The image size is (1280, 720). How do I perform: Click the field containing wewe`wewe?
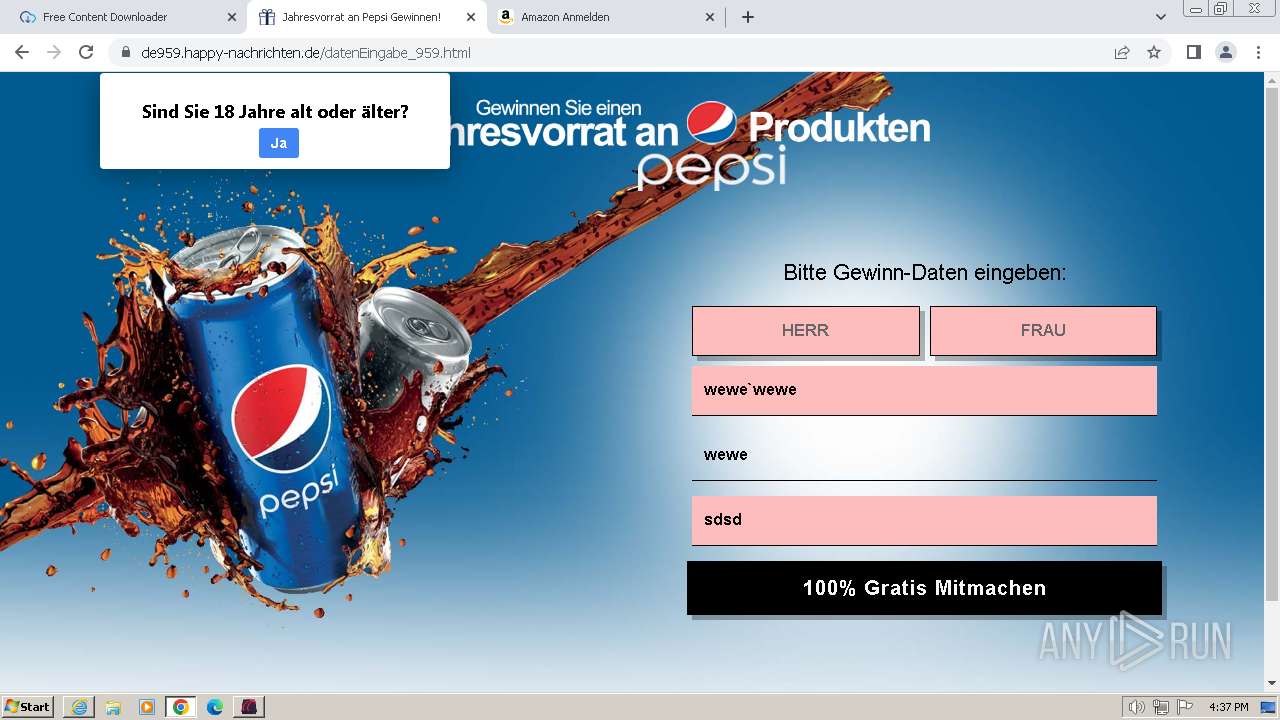pos(924,390)
